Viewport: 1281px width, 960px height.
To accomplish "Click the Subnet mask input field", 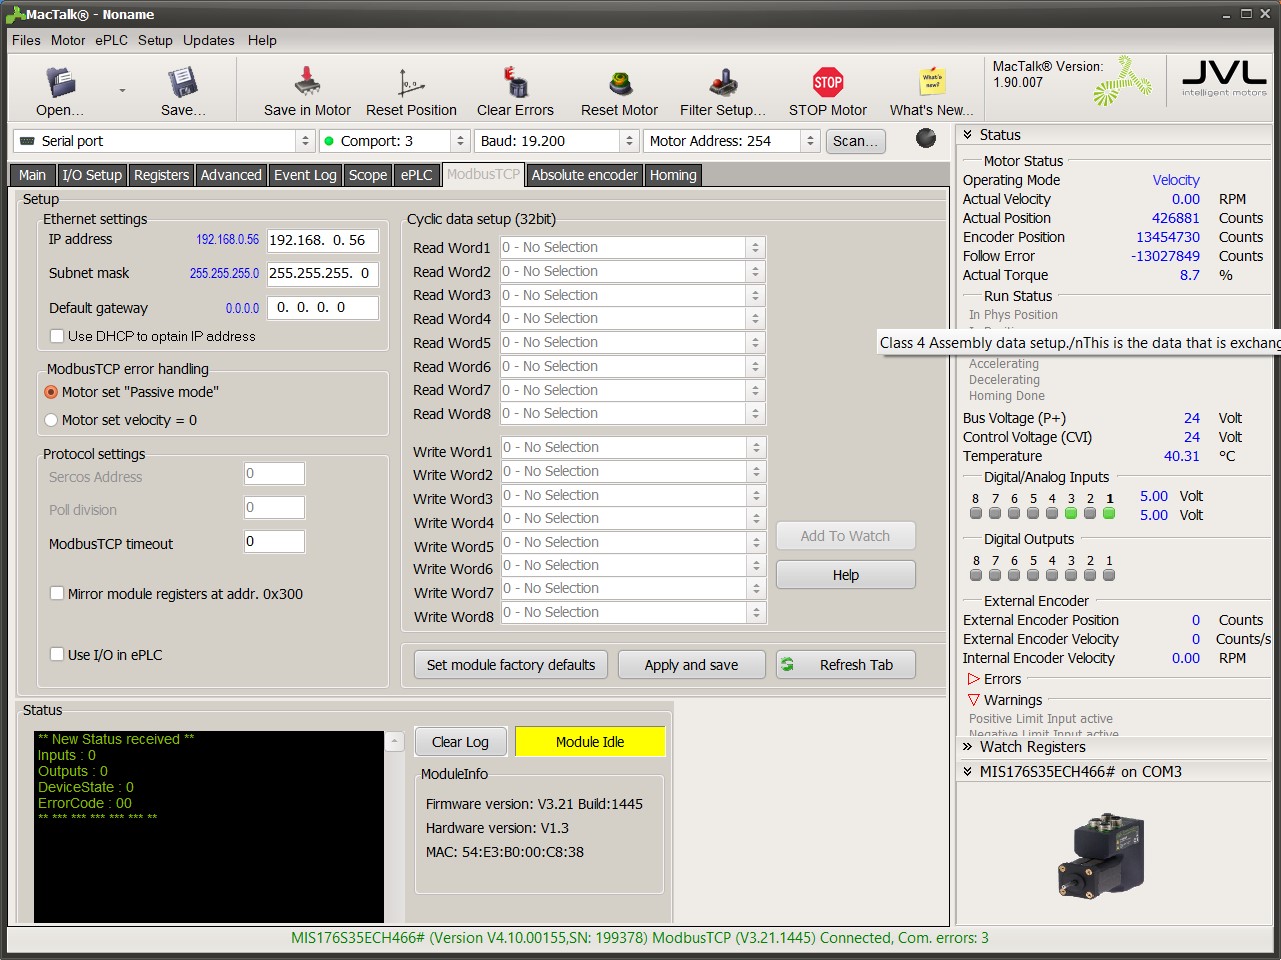I will (x=323, y=273).
